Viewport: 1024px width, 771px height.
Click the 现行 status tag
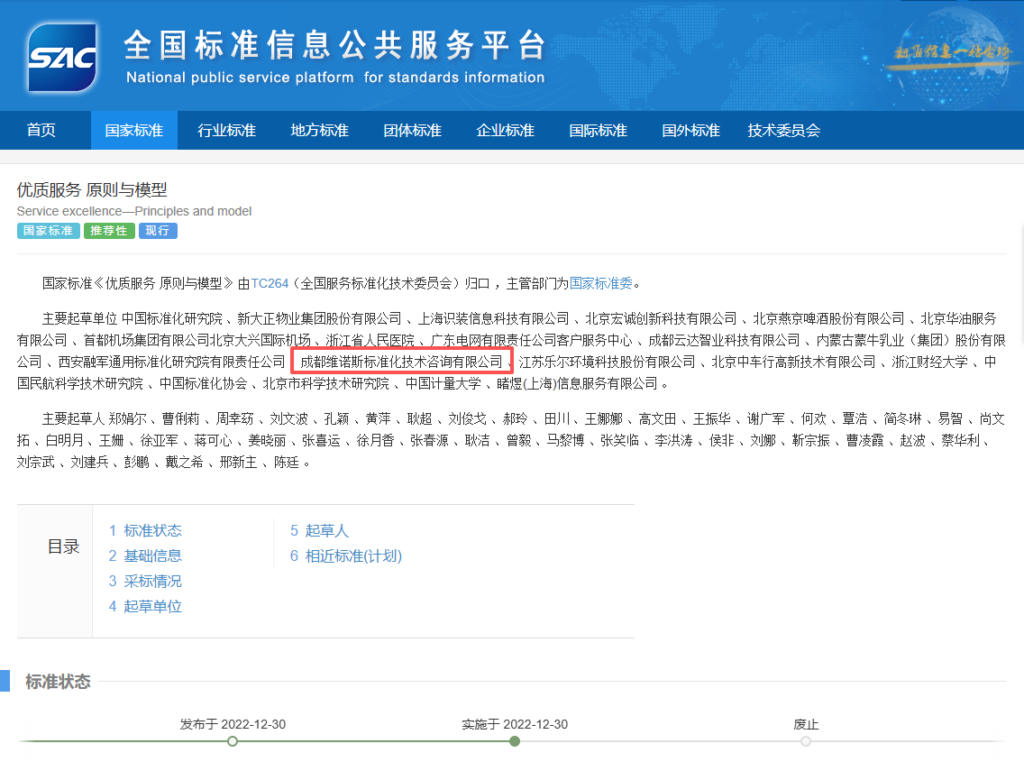point(157,230)
